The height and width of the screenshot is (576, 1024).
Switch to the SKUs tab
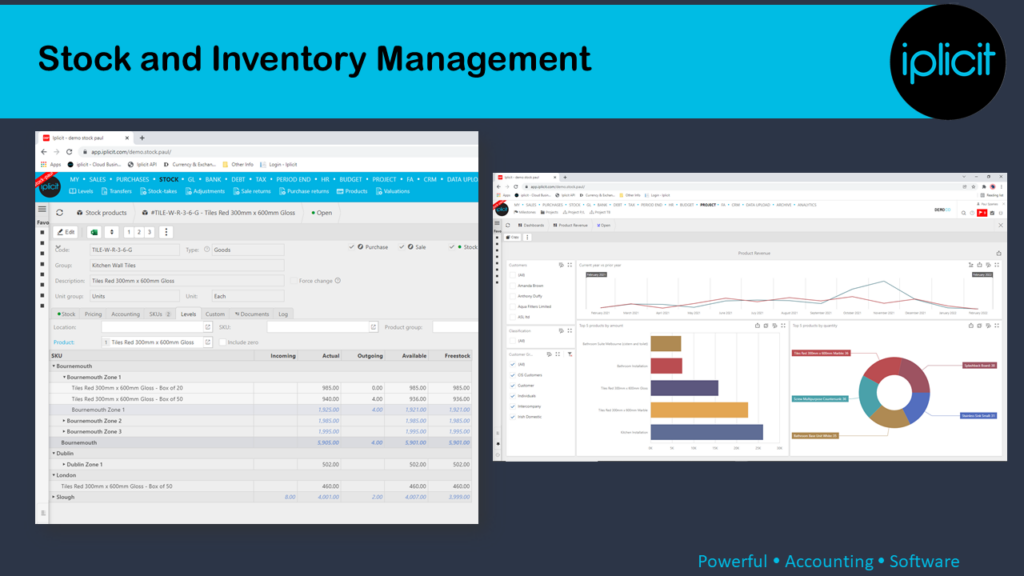[159, 314]
